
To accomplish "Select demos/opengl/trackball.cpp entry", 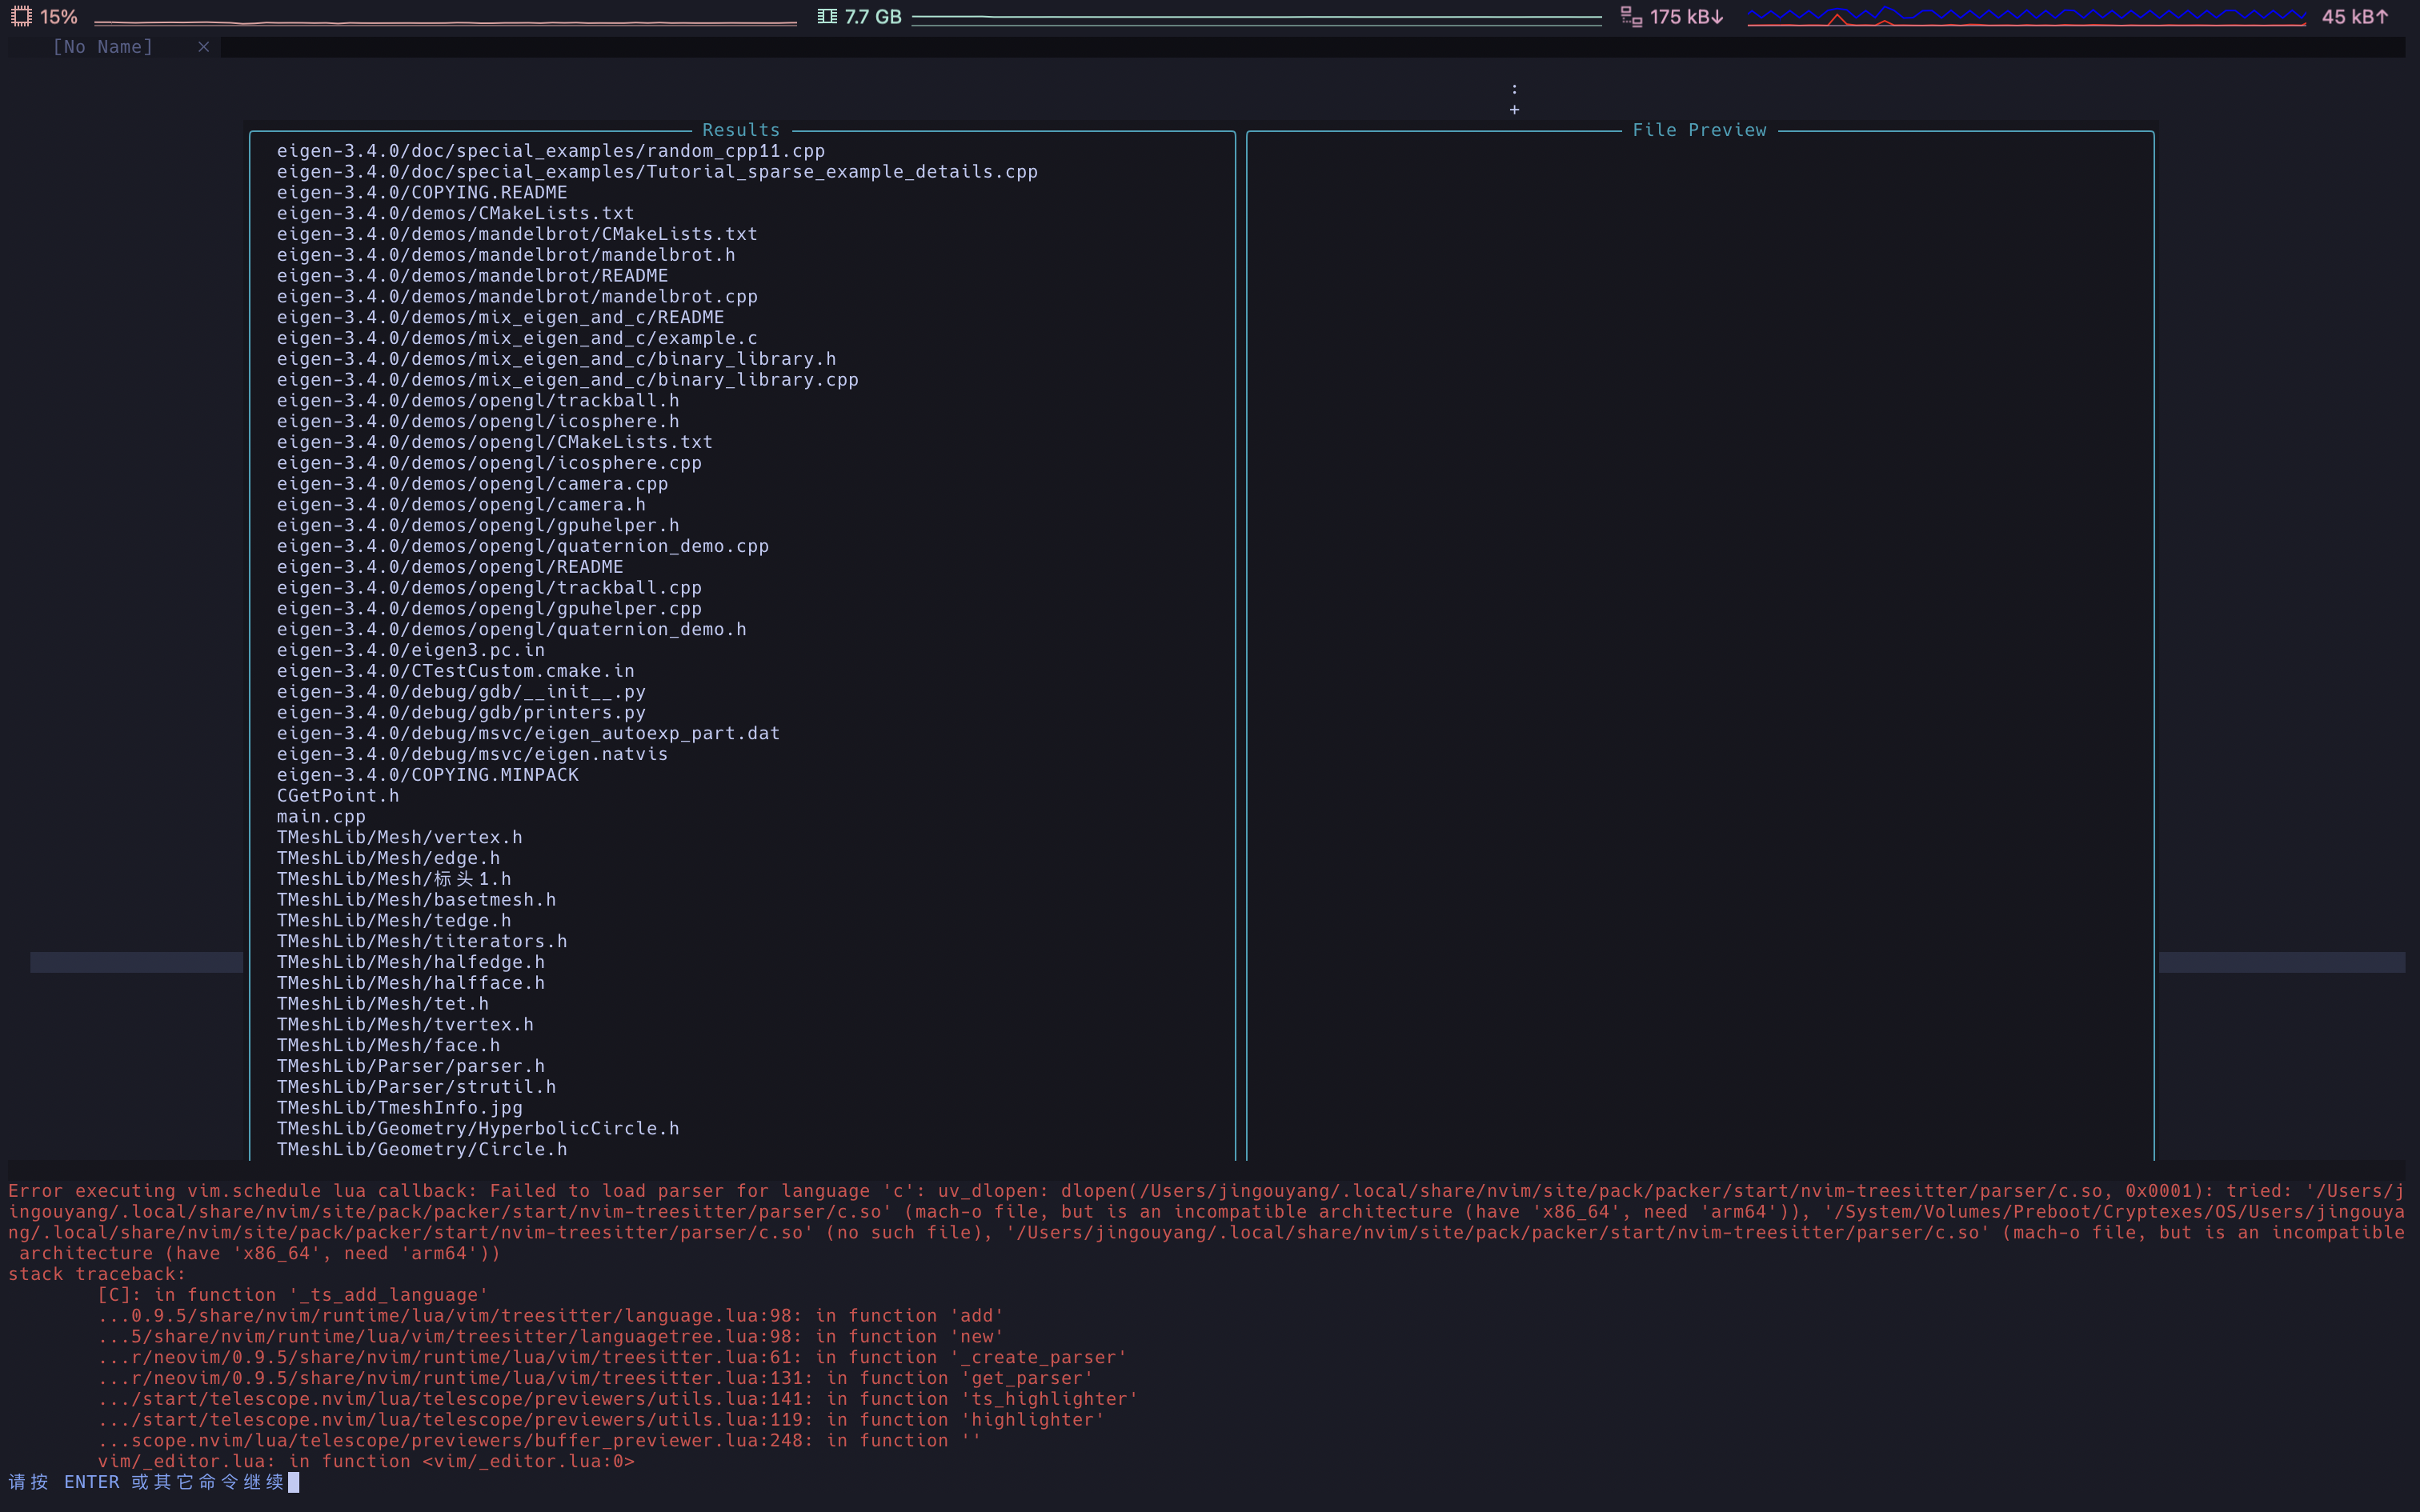I will [x=489, y=588].
